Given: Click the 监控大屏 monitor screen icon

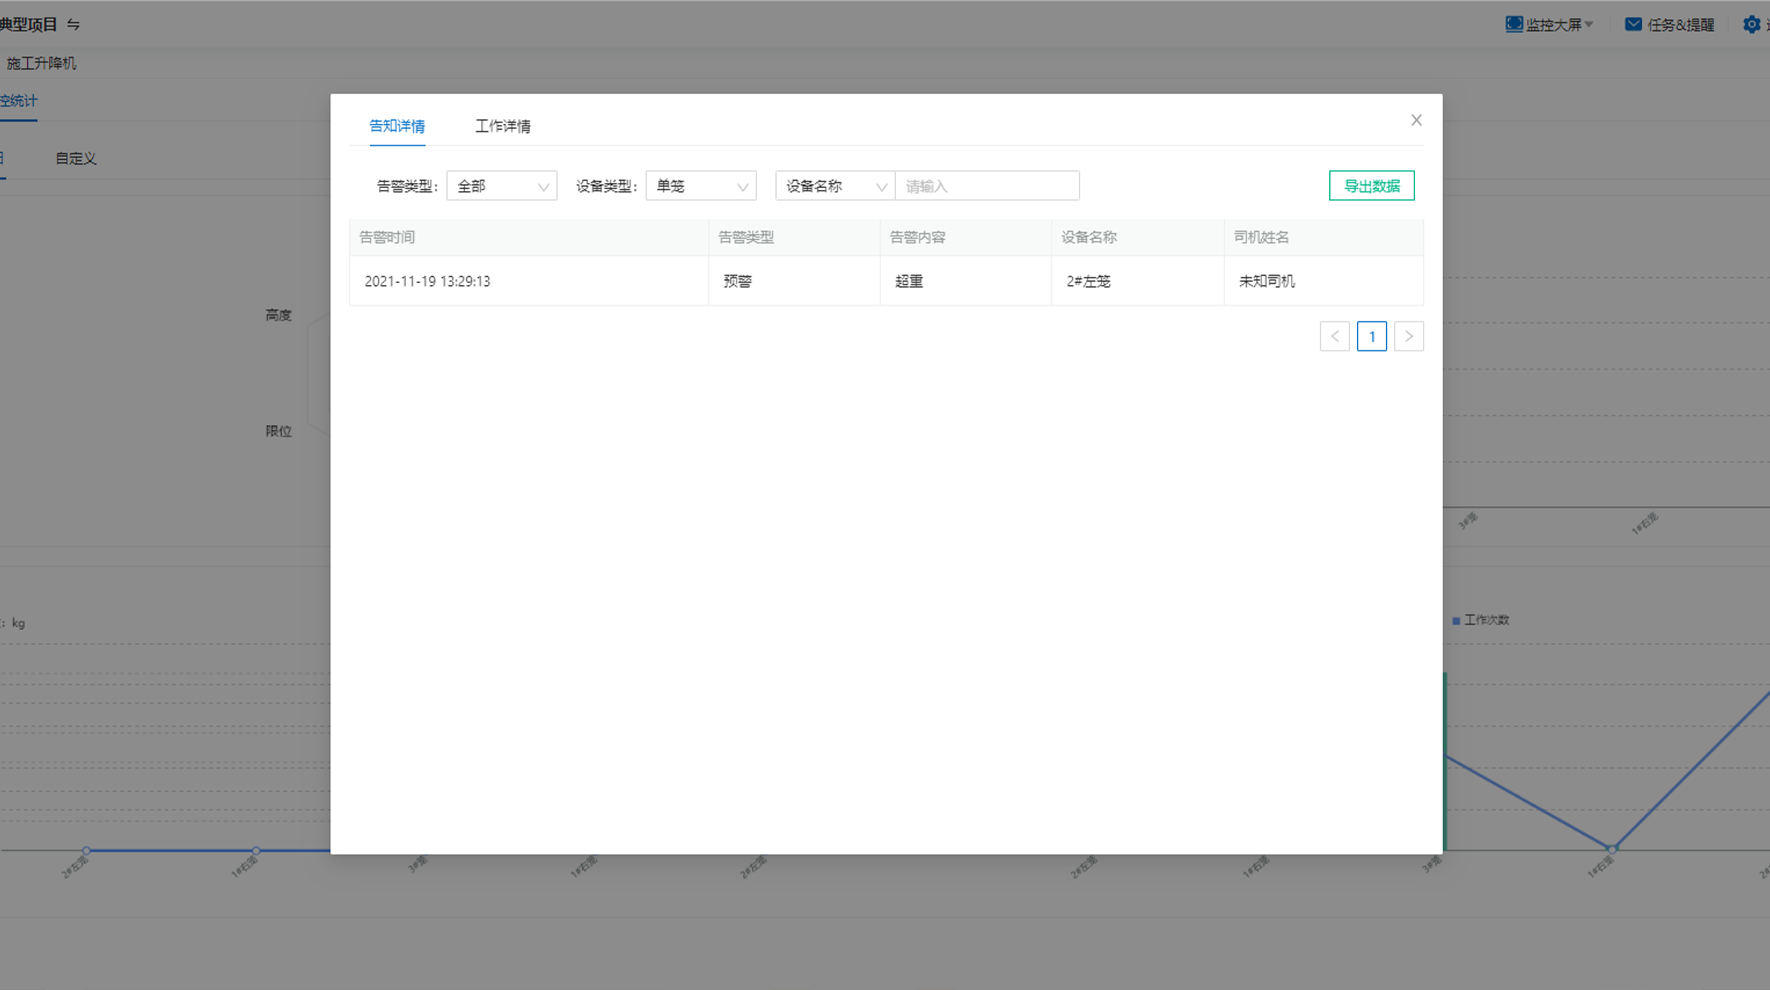Looking at the screenshot, I should coord(1514,24).
